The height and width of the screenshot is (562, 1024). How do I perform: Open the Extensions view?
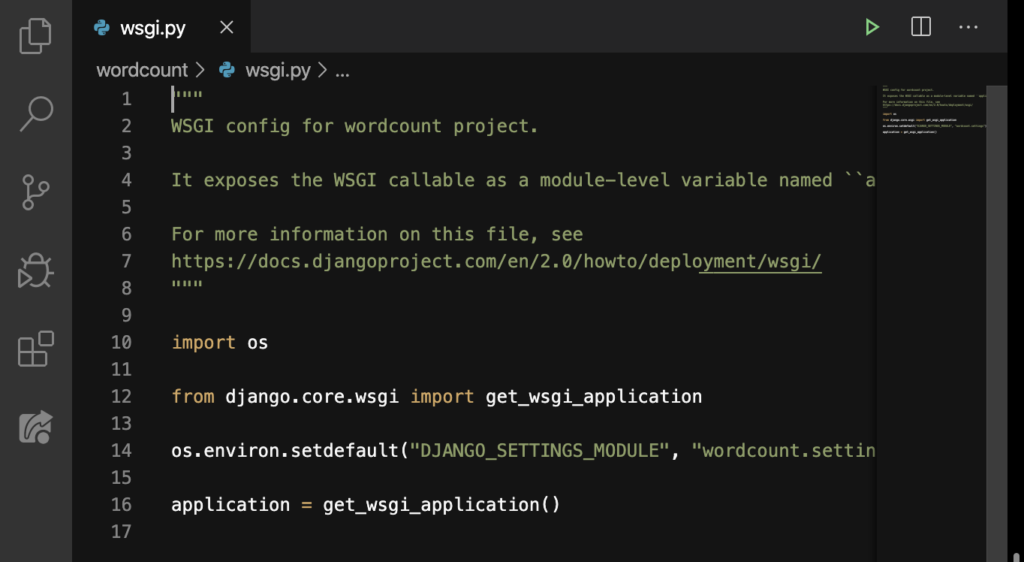pyautogui.click(x=35, y=349)
